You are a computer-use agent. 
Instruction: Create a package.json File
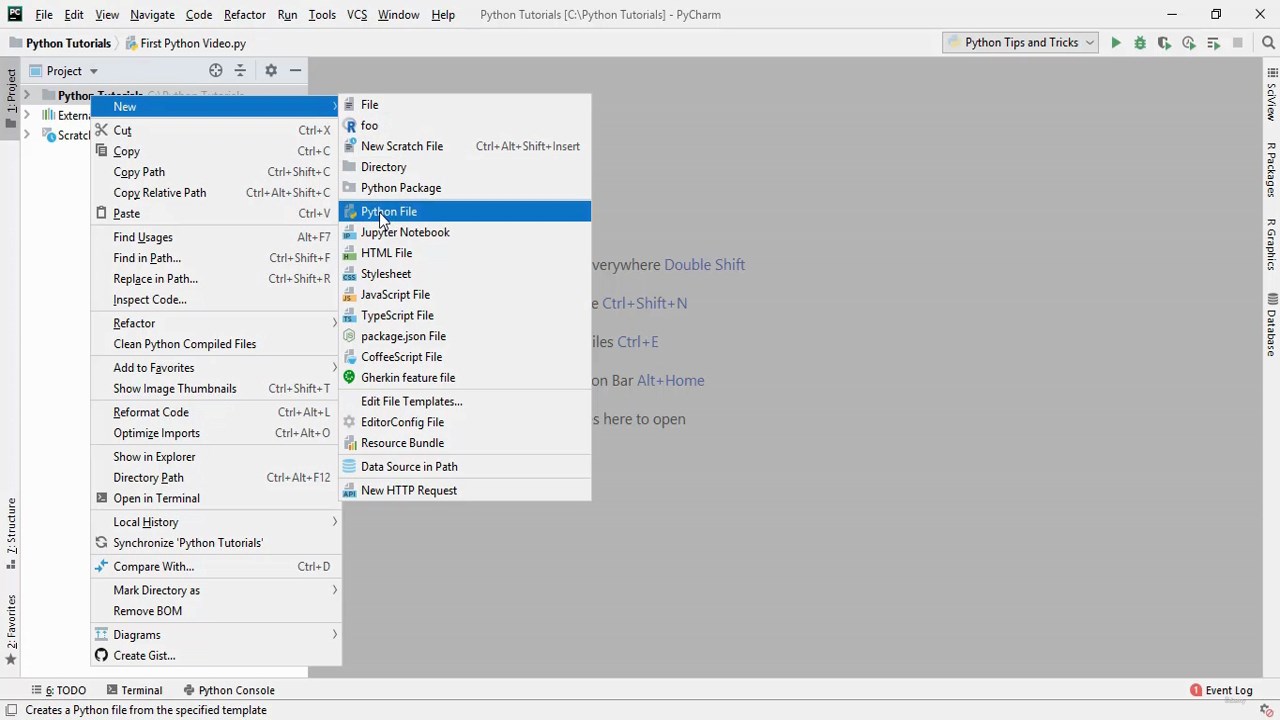[465, 336]
